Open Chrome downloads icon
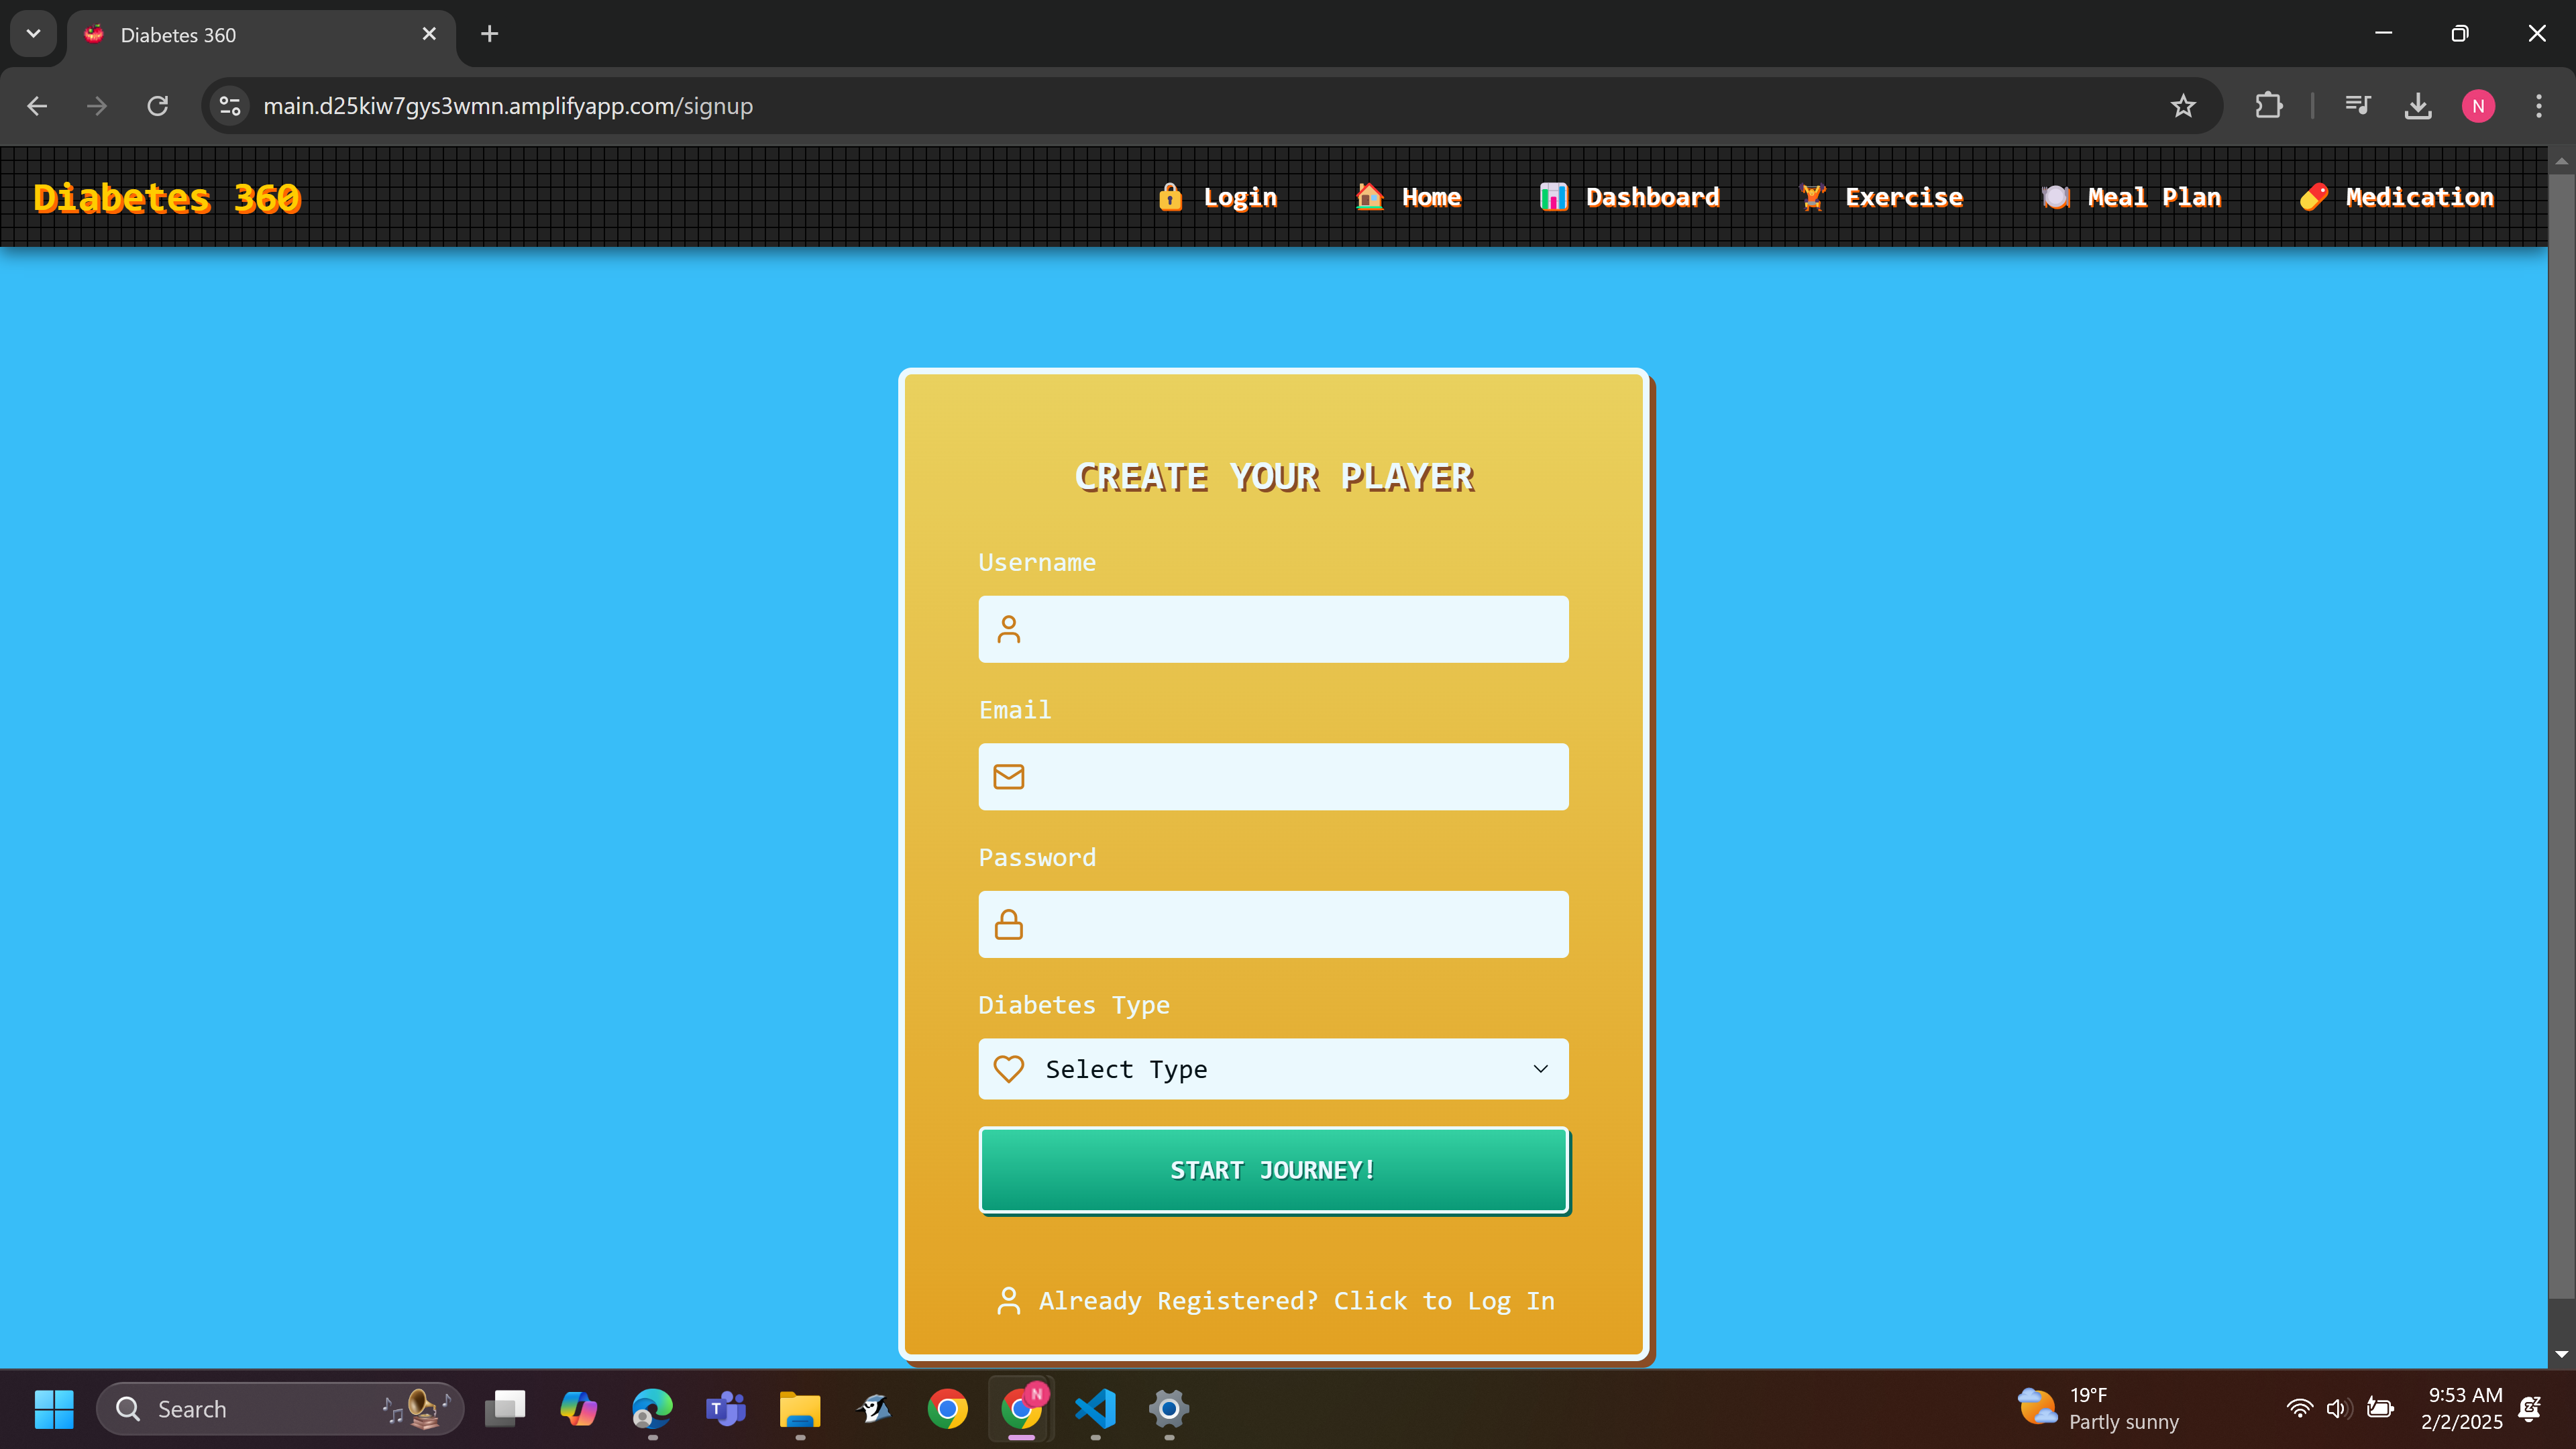2576x1449 pixels. (2418, 106)
